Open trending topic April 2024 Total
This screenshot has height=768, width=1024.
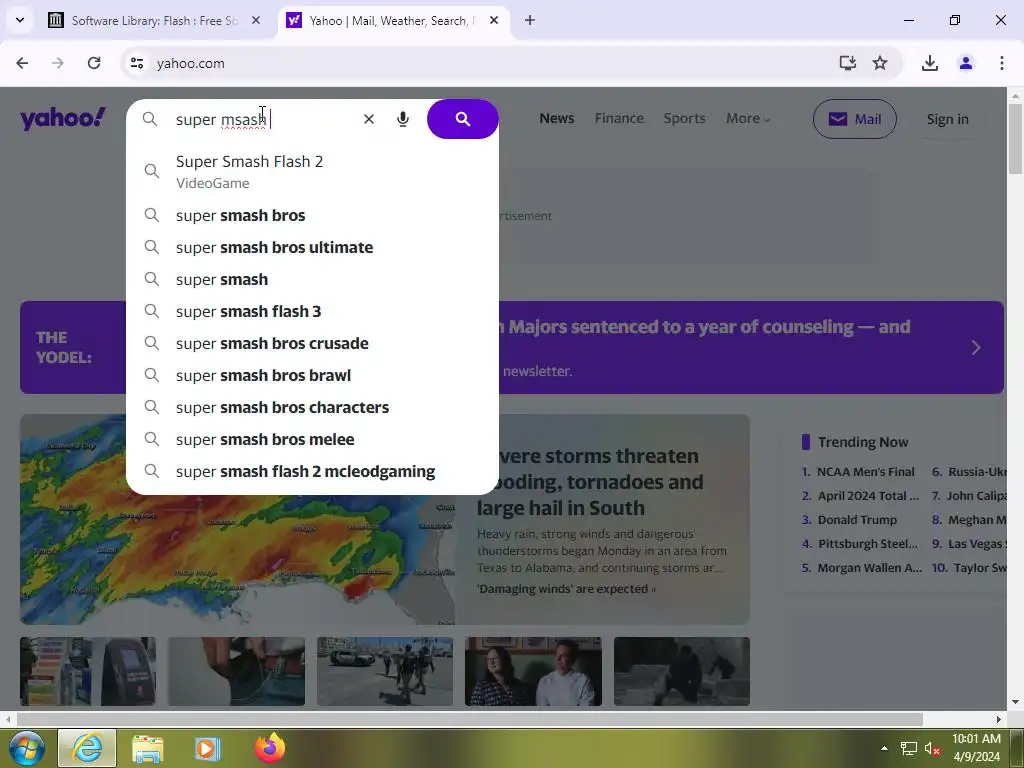(x=867, y=496)
